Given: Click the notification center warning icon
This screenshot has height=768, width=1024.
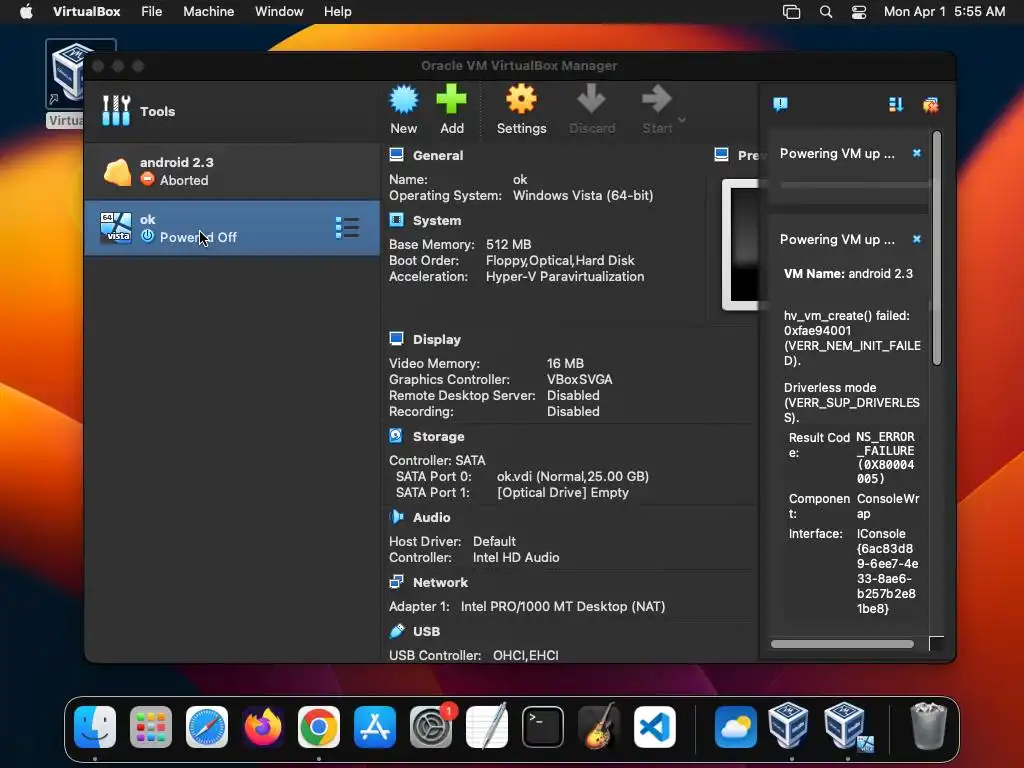Looking at the screenshot, I should click(x=780, y=104).
